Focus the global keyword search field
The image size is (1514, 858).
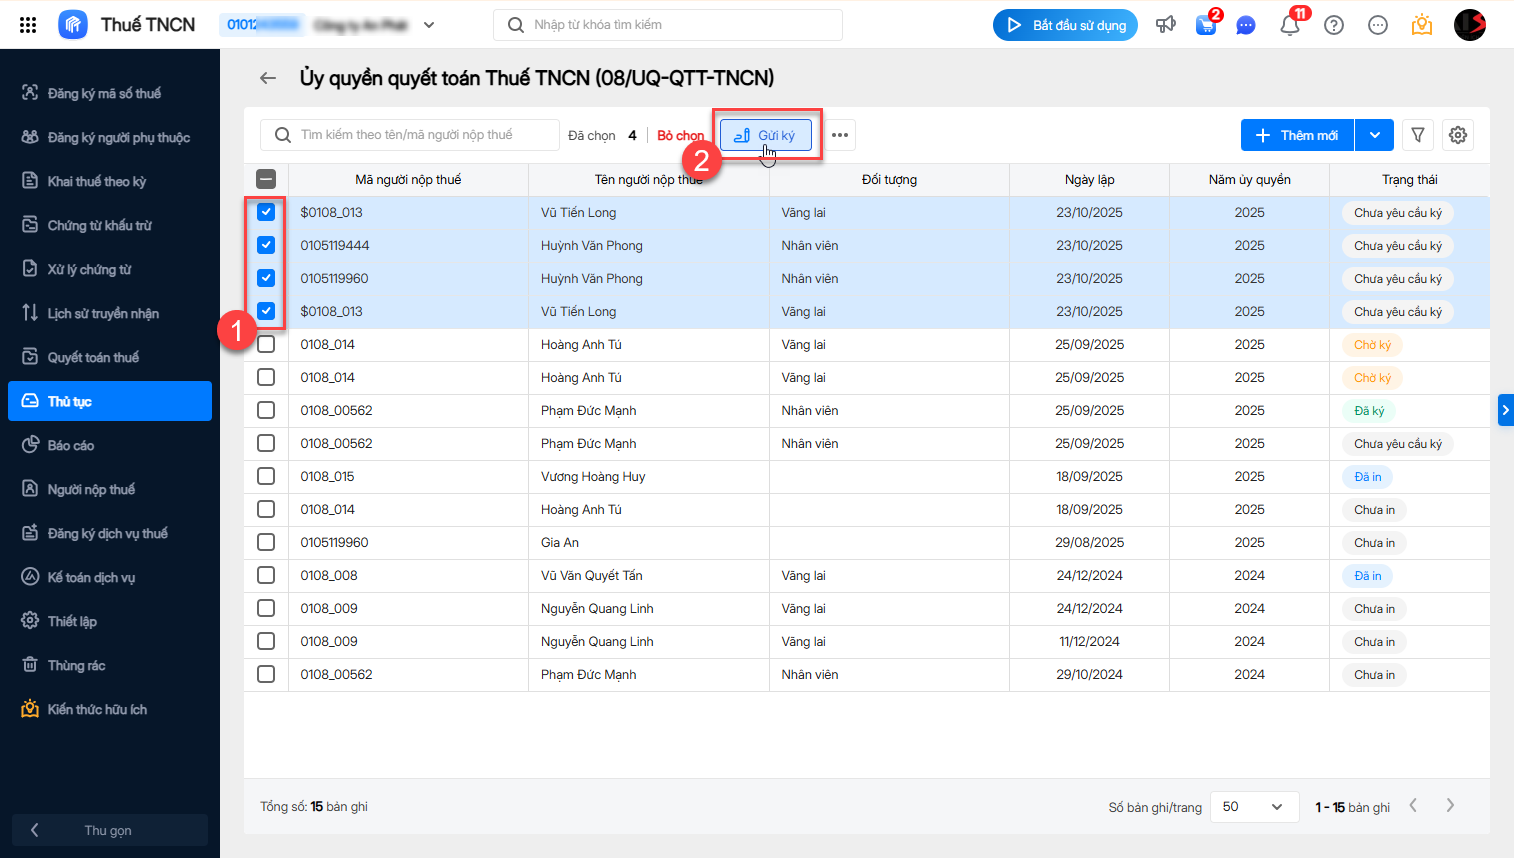[668, 25]
